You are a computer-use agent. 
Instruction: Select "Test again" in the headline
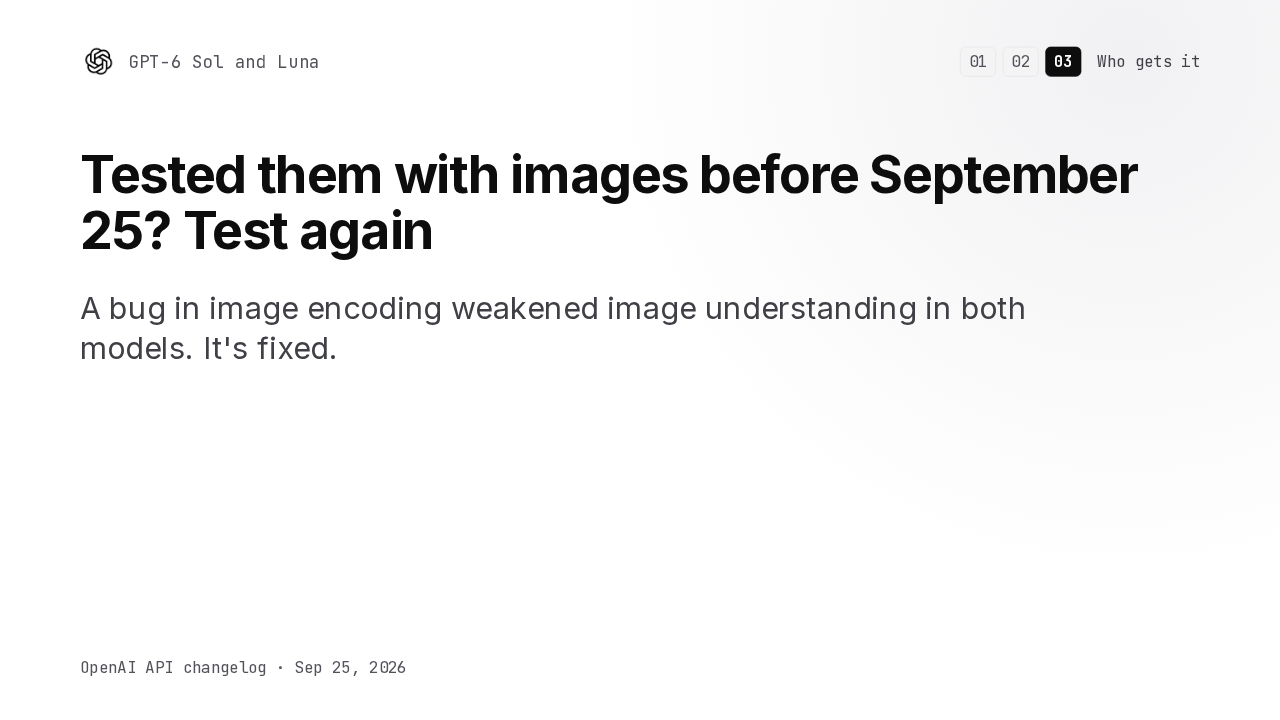(x=308, y=231)
